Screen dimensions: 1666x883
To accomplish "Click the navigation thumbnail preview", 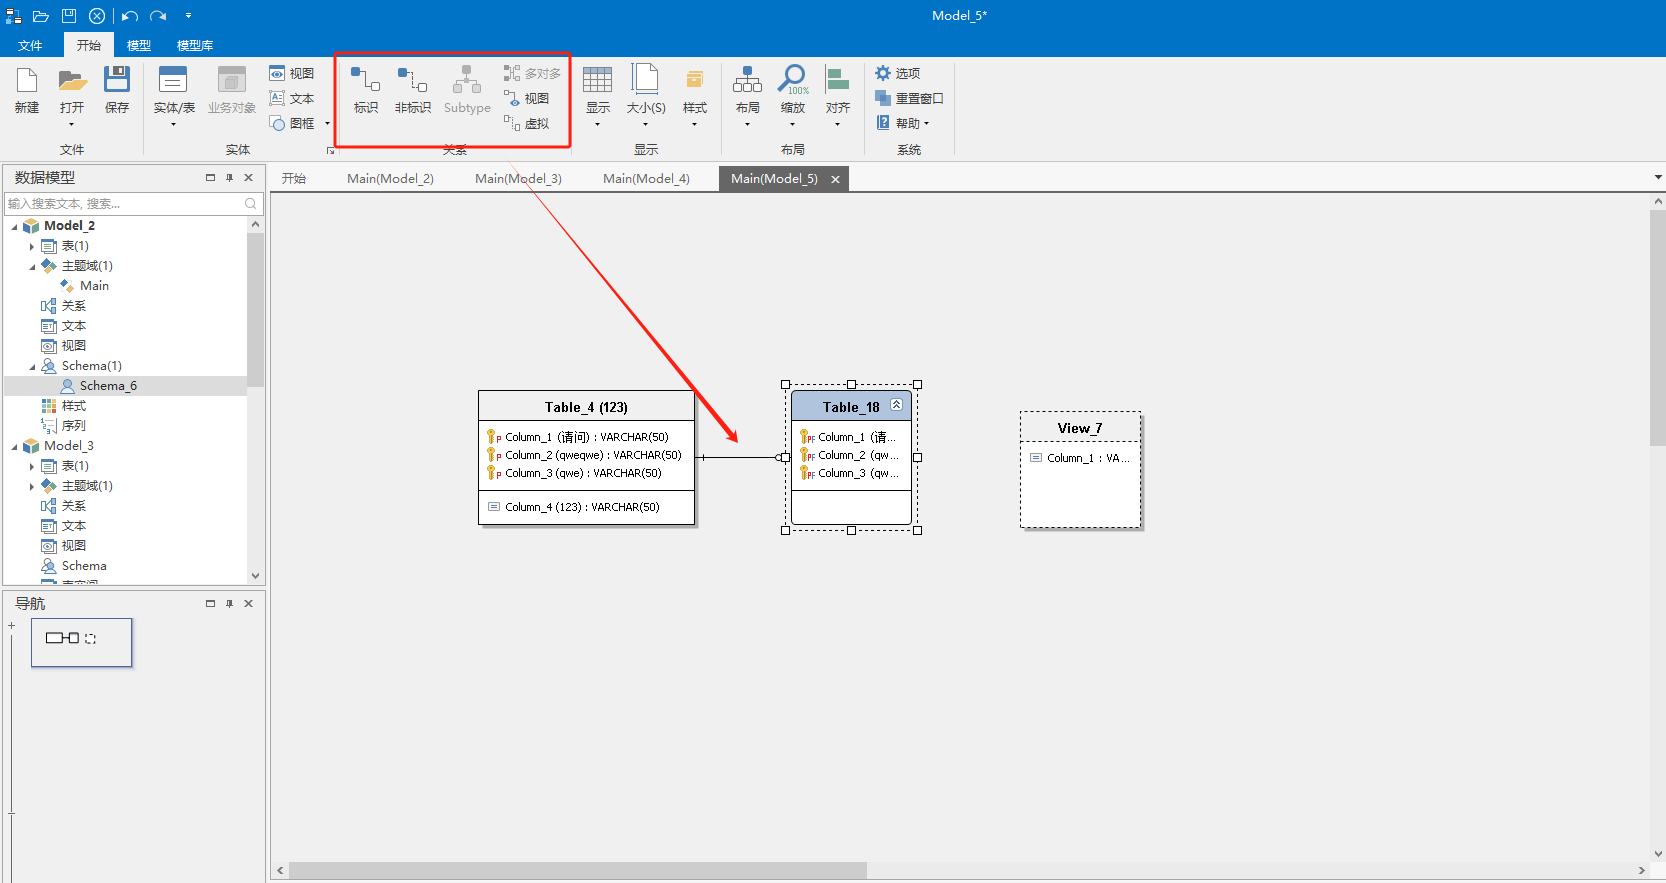I will coord(81,642).
